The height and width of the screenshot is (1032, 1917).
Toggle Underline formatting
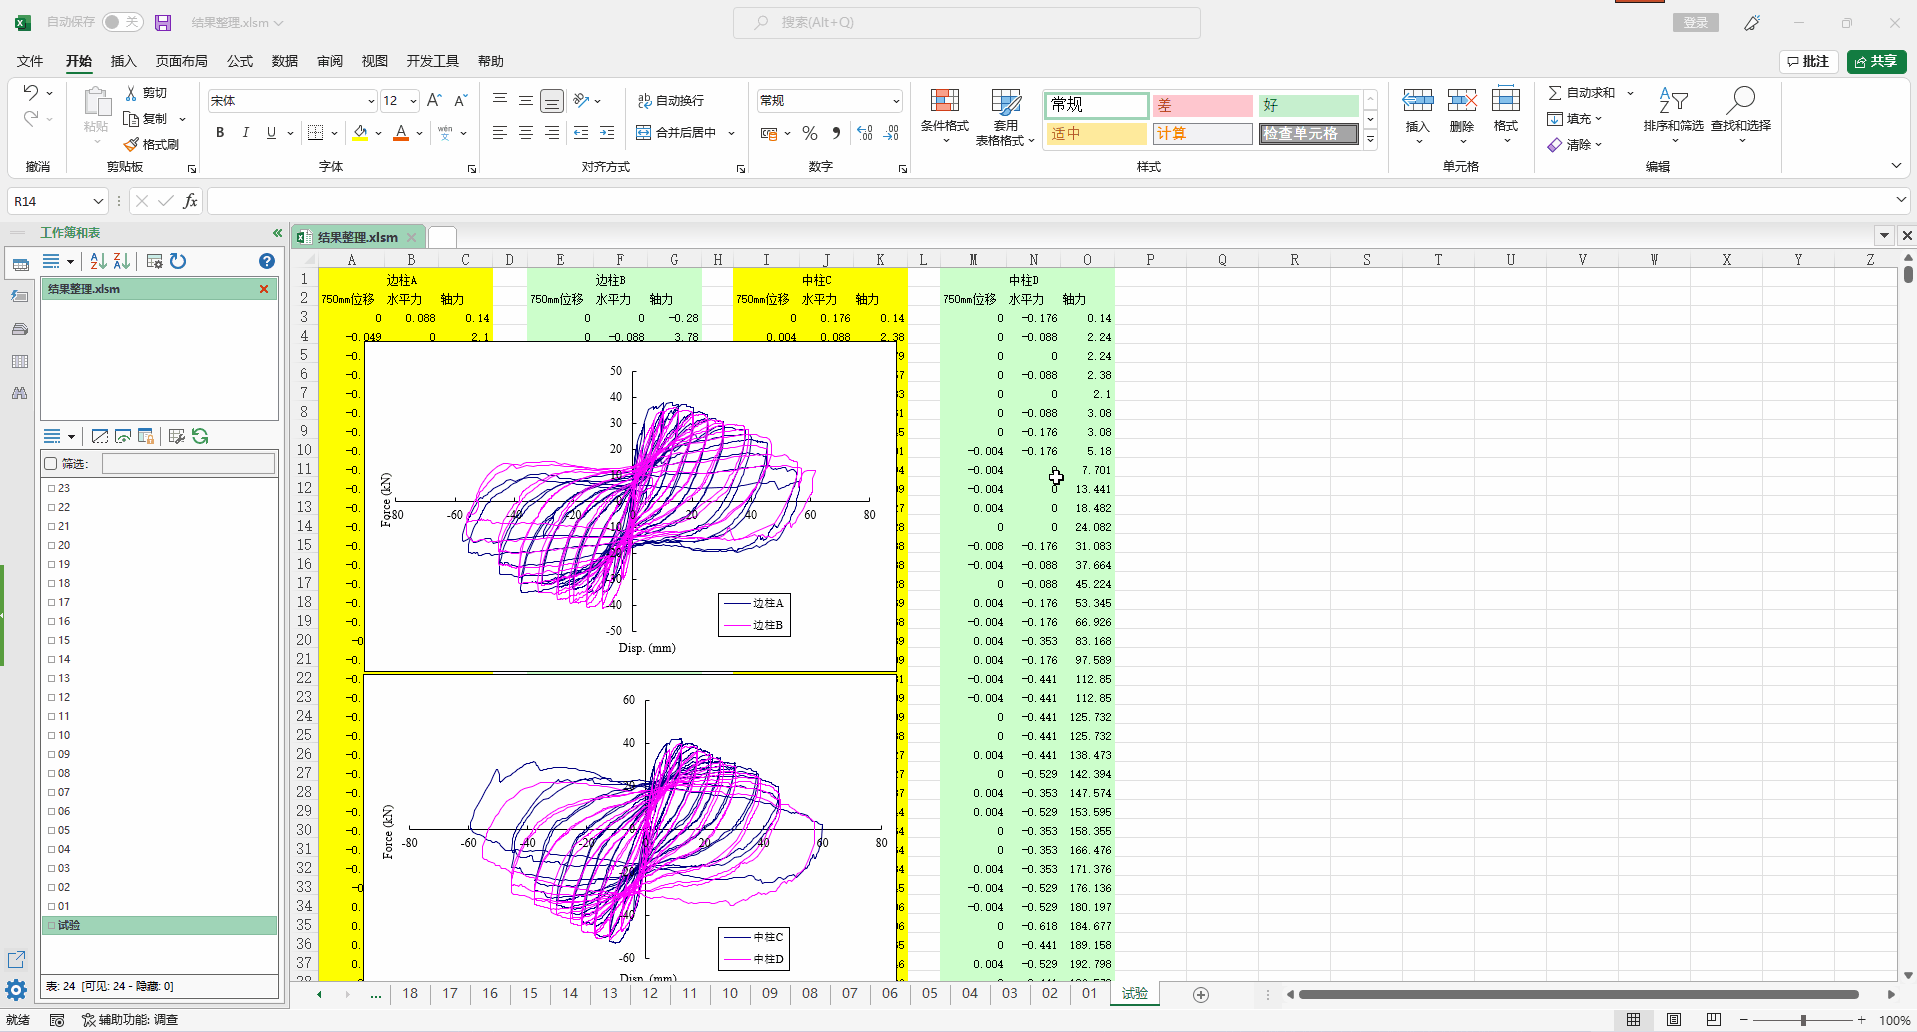tap(271, 133)
